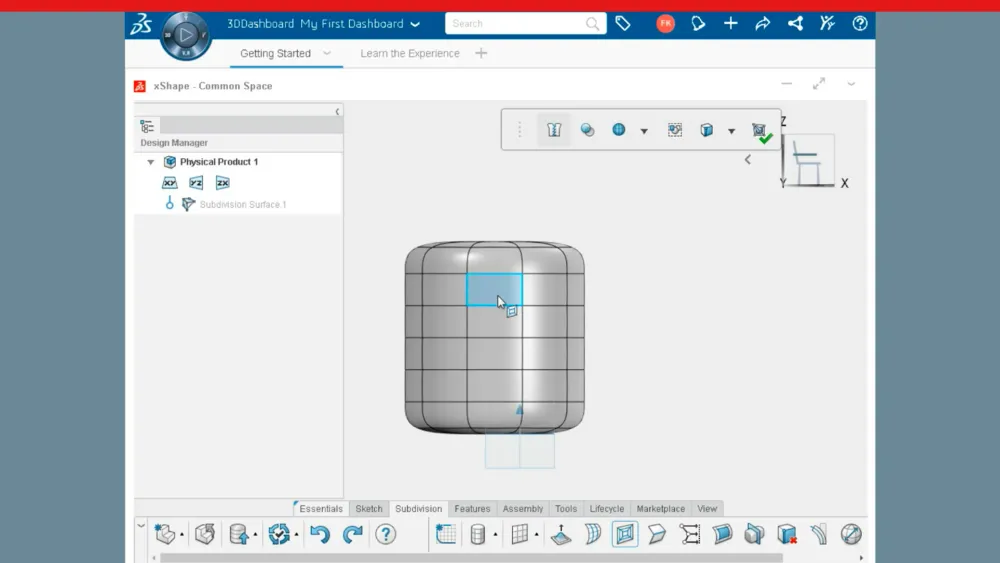
Task: Open the three-node network share icon
Action: 795,24
